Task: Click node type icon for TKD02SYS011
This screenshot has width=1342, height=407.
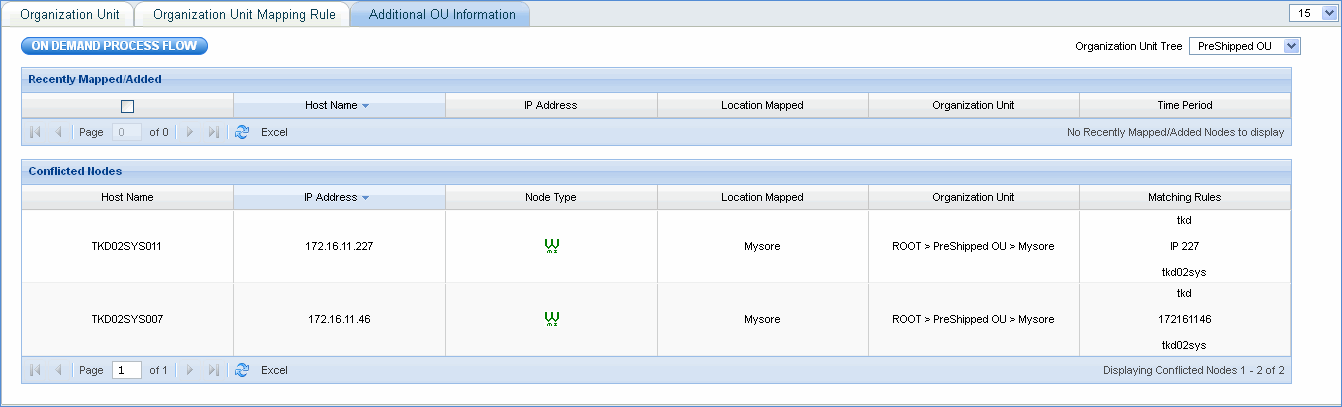Action: click(551, 246)
